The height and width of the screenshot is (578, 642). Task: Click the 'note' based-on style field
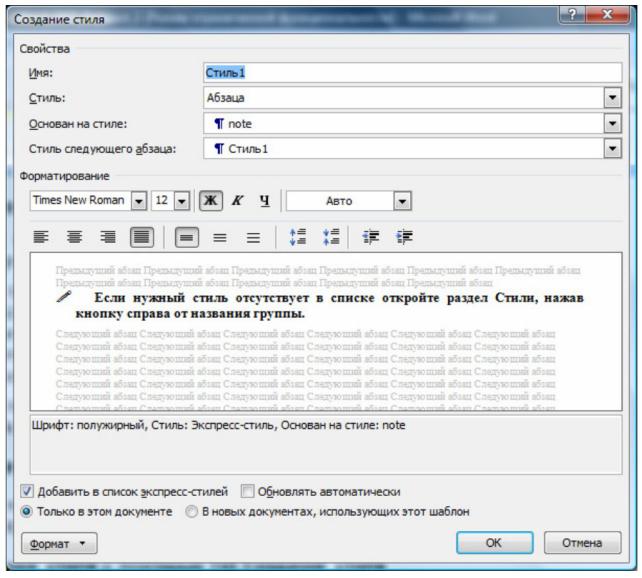404,123
